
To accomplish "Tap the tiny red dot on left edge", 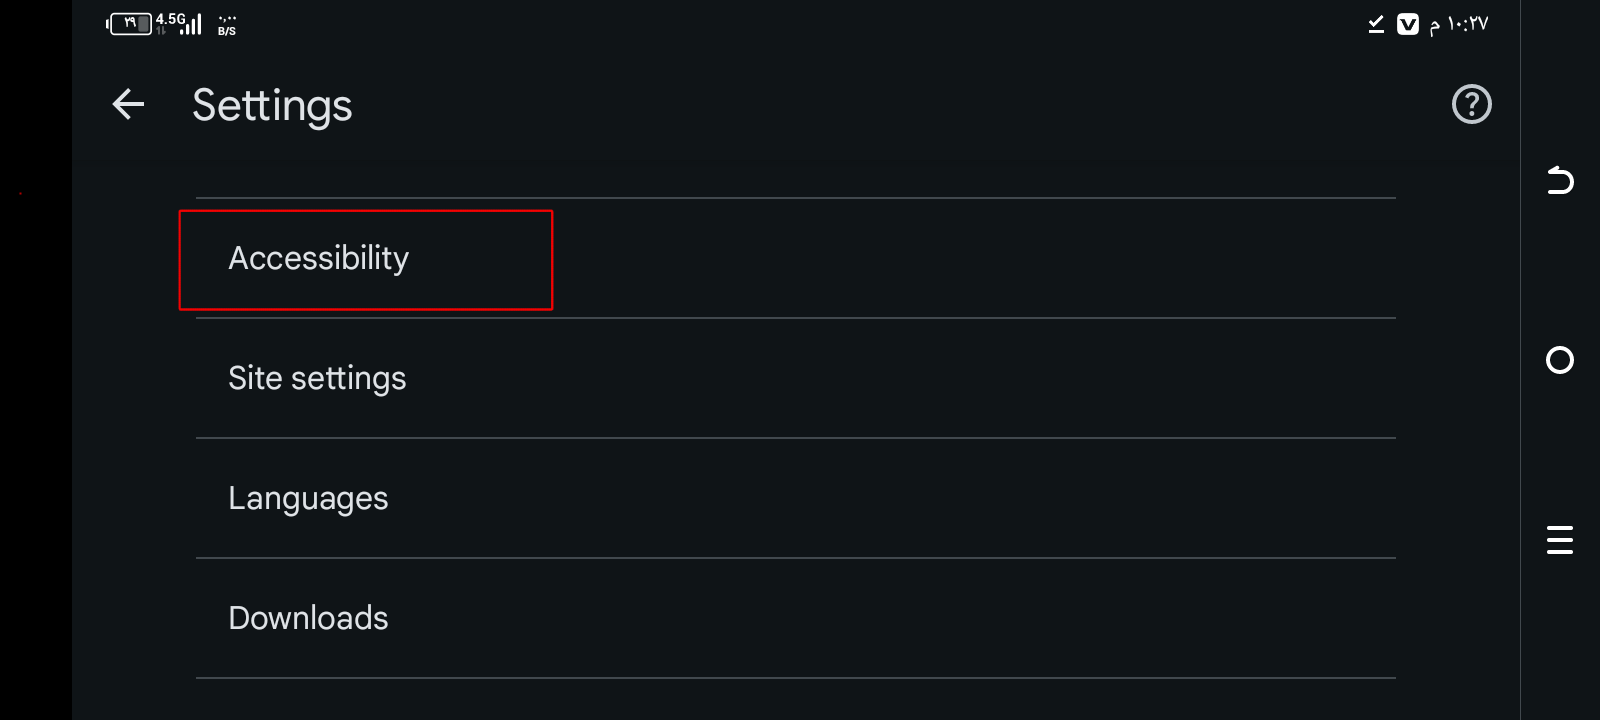I will pos(20,193).
